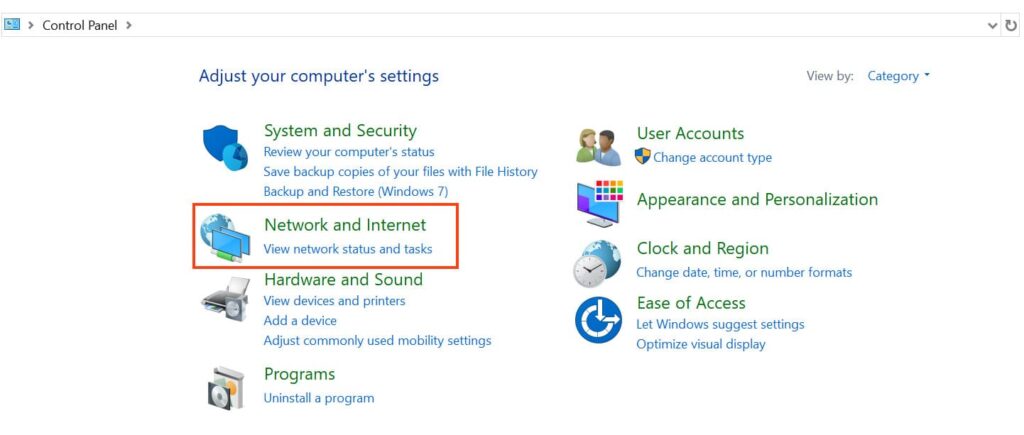This screenshot has width=1024, height=435.
Task: Open the Ease of Access icon
Action: 598,320
